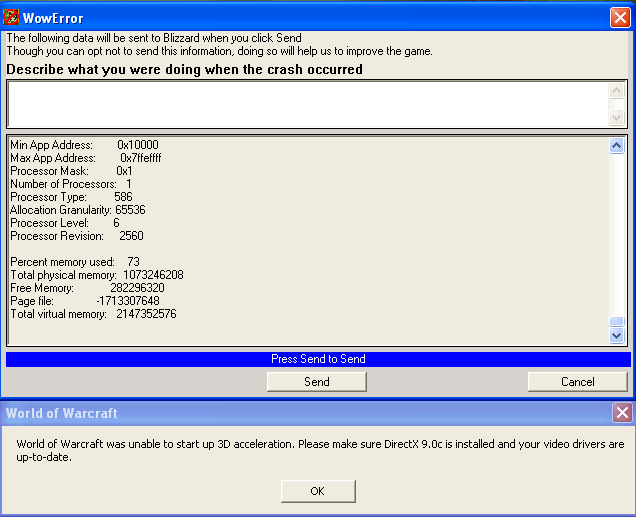Image resolution: width=637 pixels, height=517 pixels.
Task: Select the 'Processor Type: 586' line
Action: (x=71, y=197)
